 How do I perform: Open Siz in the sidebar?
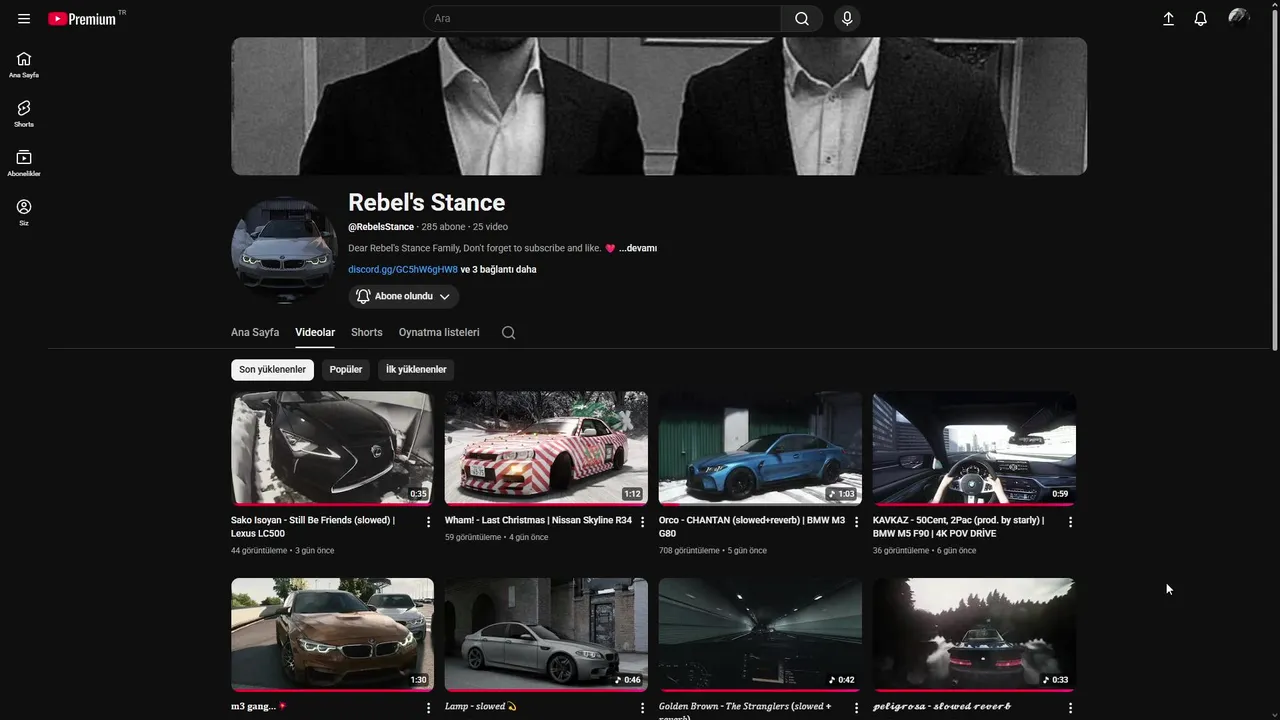[24, 212]
